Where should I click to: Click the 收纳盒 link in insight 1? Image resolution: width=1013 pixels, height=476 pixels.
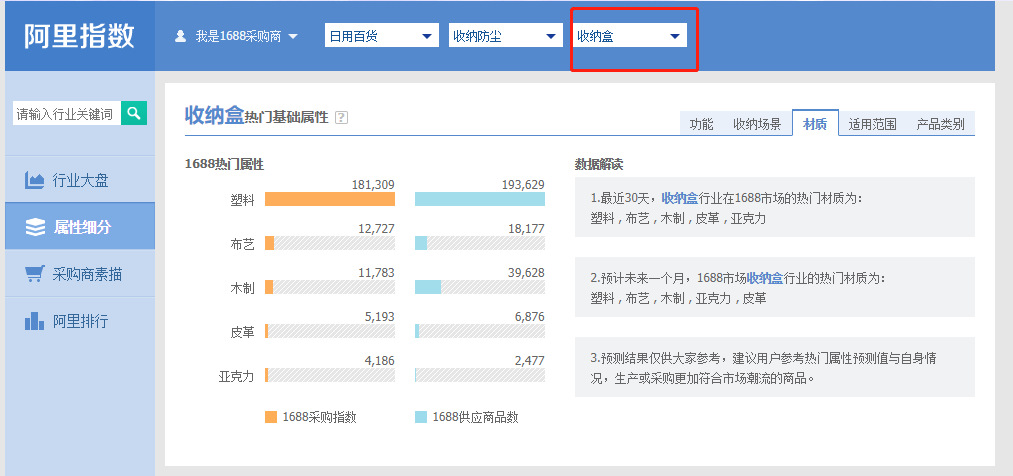(680, 198)
